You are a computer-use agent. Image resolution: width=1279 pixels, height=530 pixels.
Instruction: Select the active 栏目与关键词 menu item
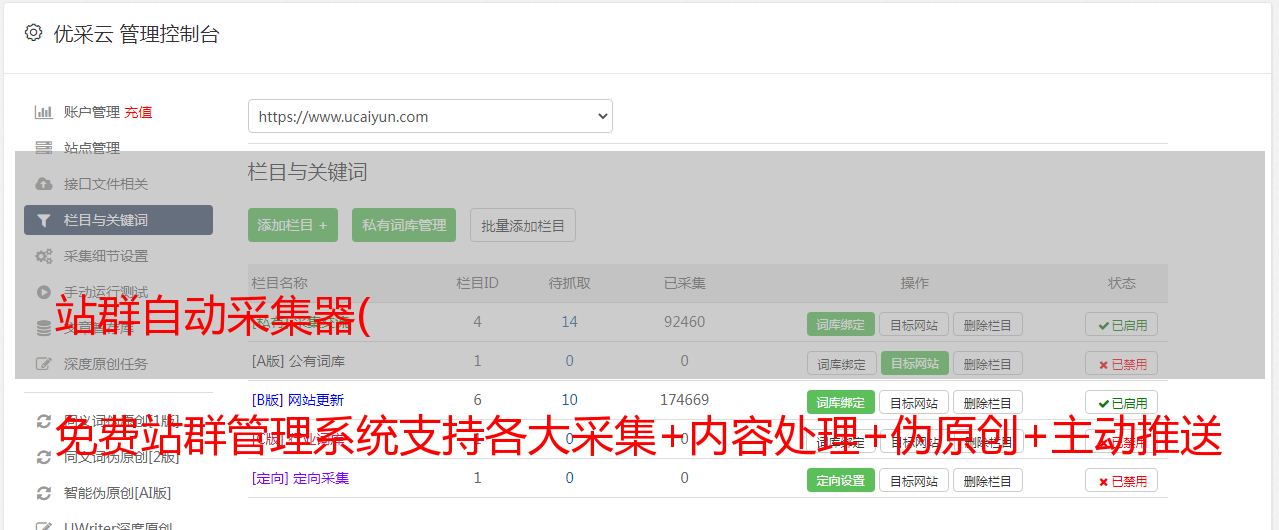(118, 220)
